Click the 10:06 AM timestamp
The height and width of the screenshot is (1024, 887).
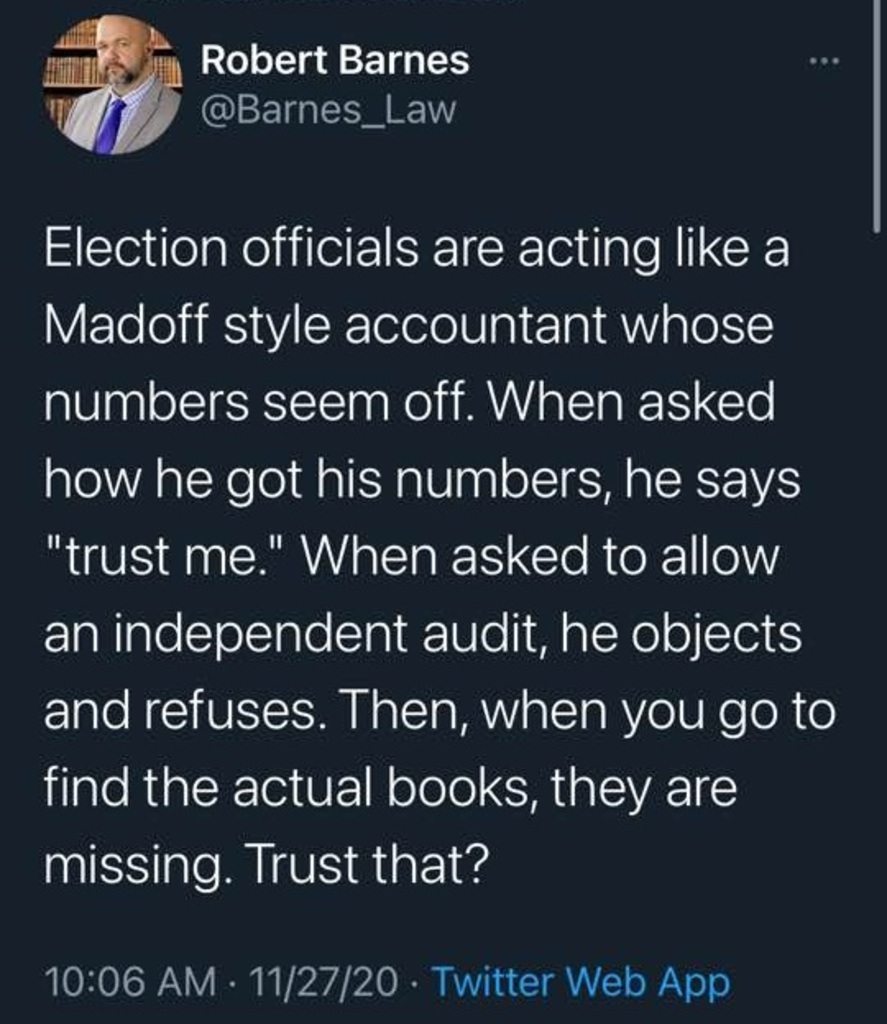point(130,982)
